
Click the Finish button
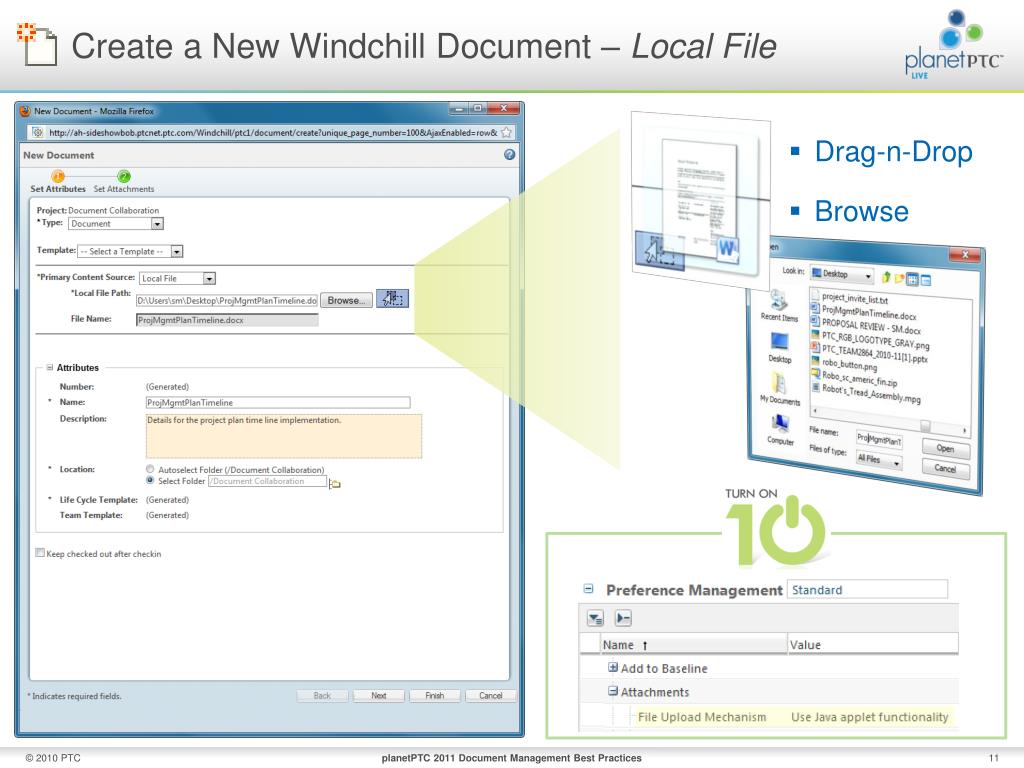tap(434, 696)
